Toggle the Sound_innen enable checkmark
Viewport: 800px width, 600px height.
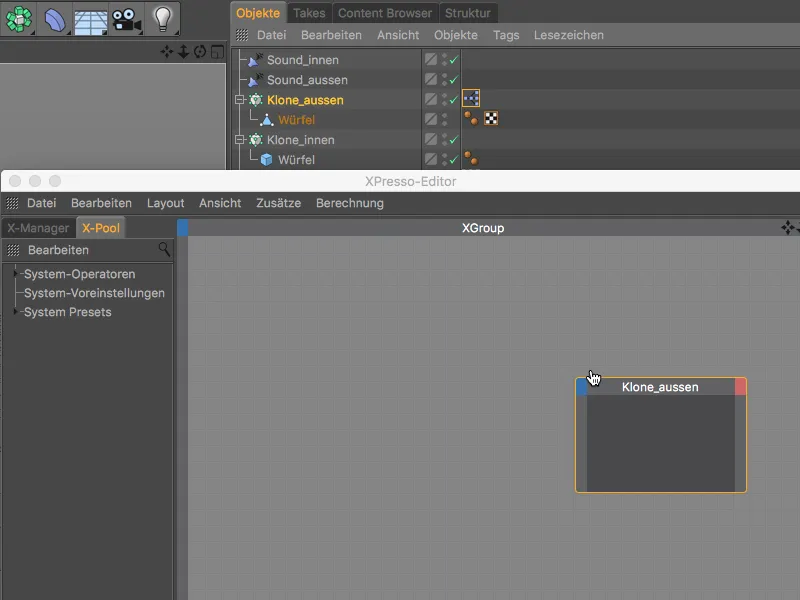pos(454,60)
